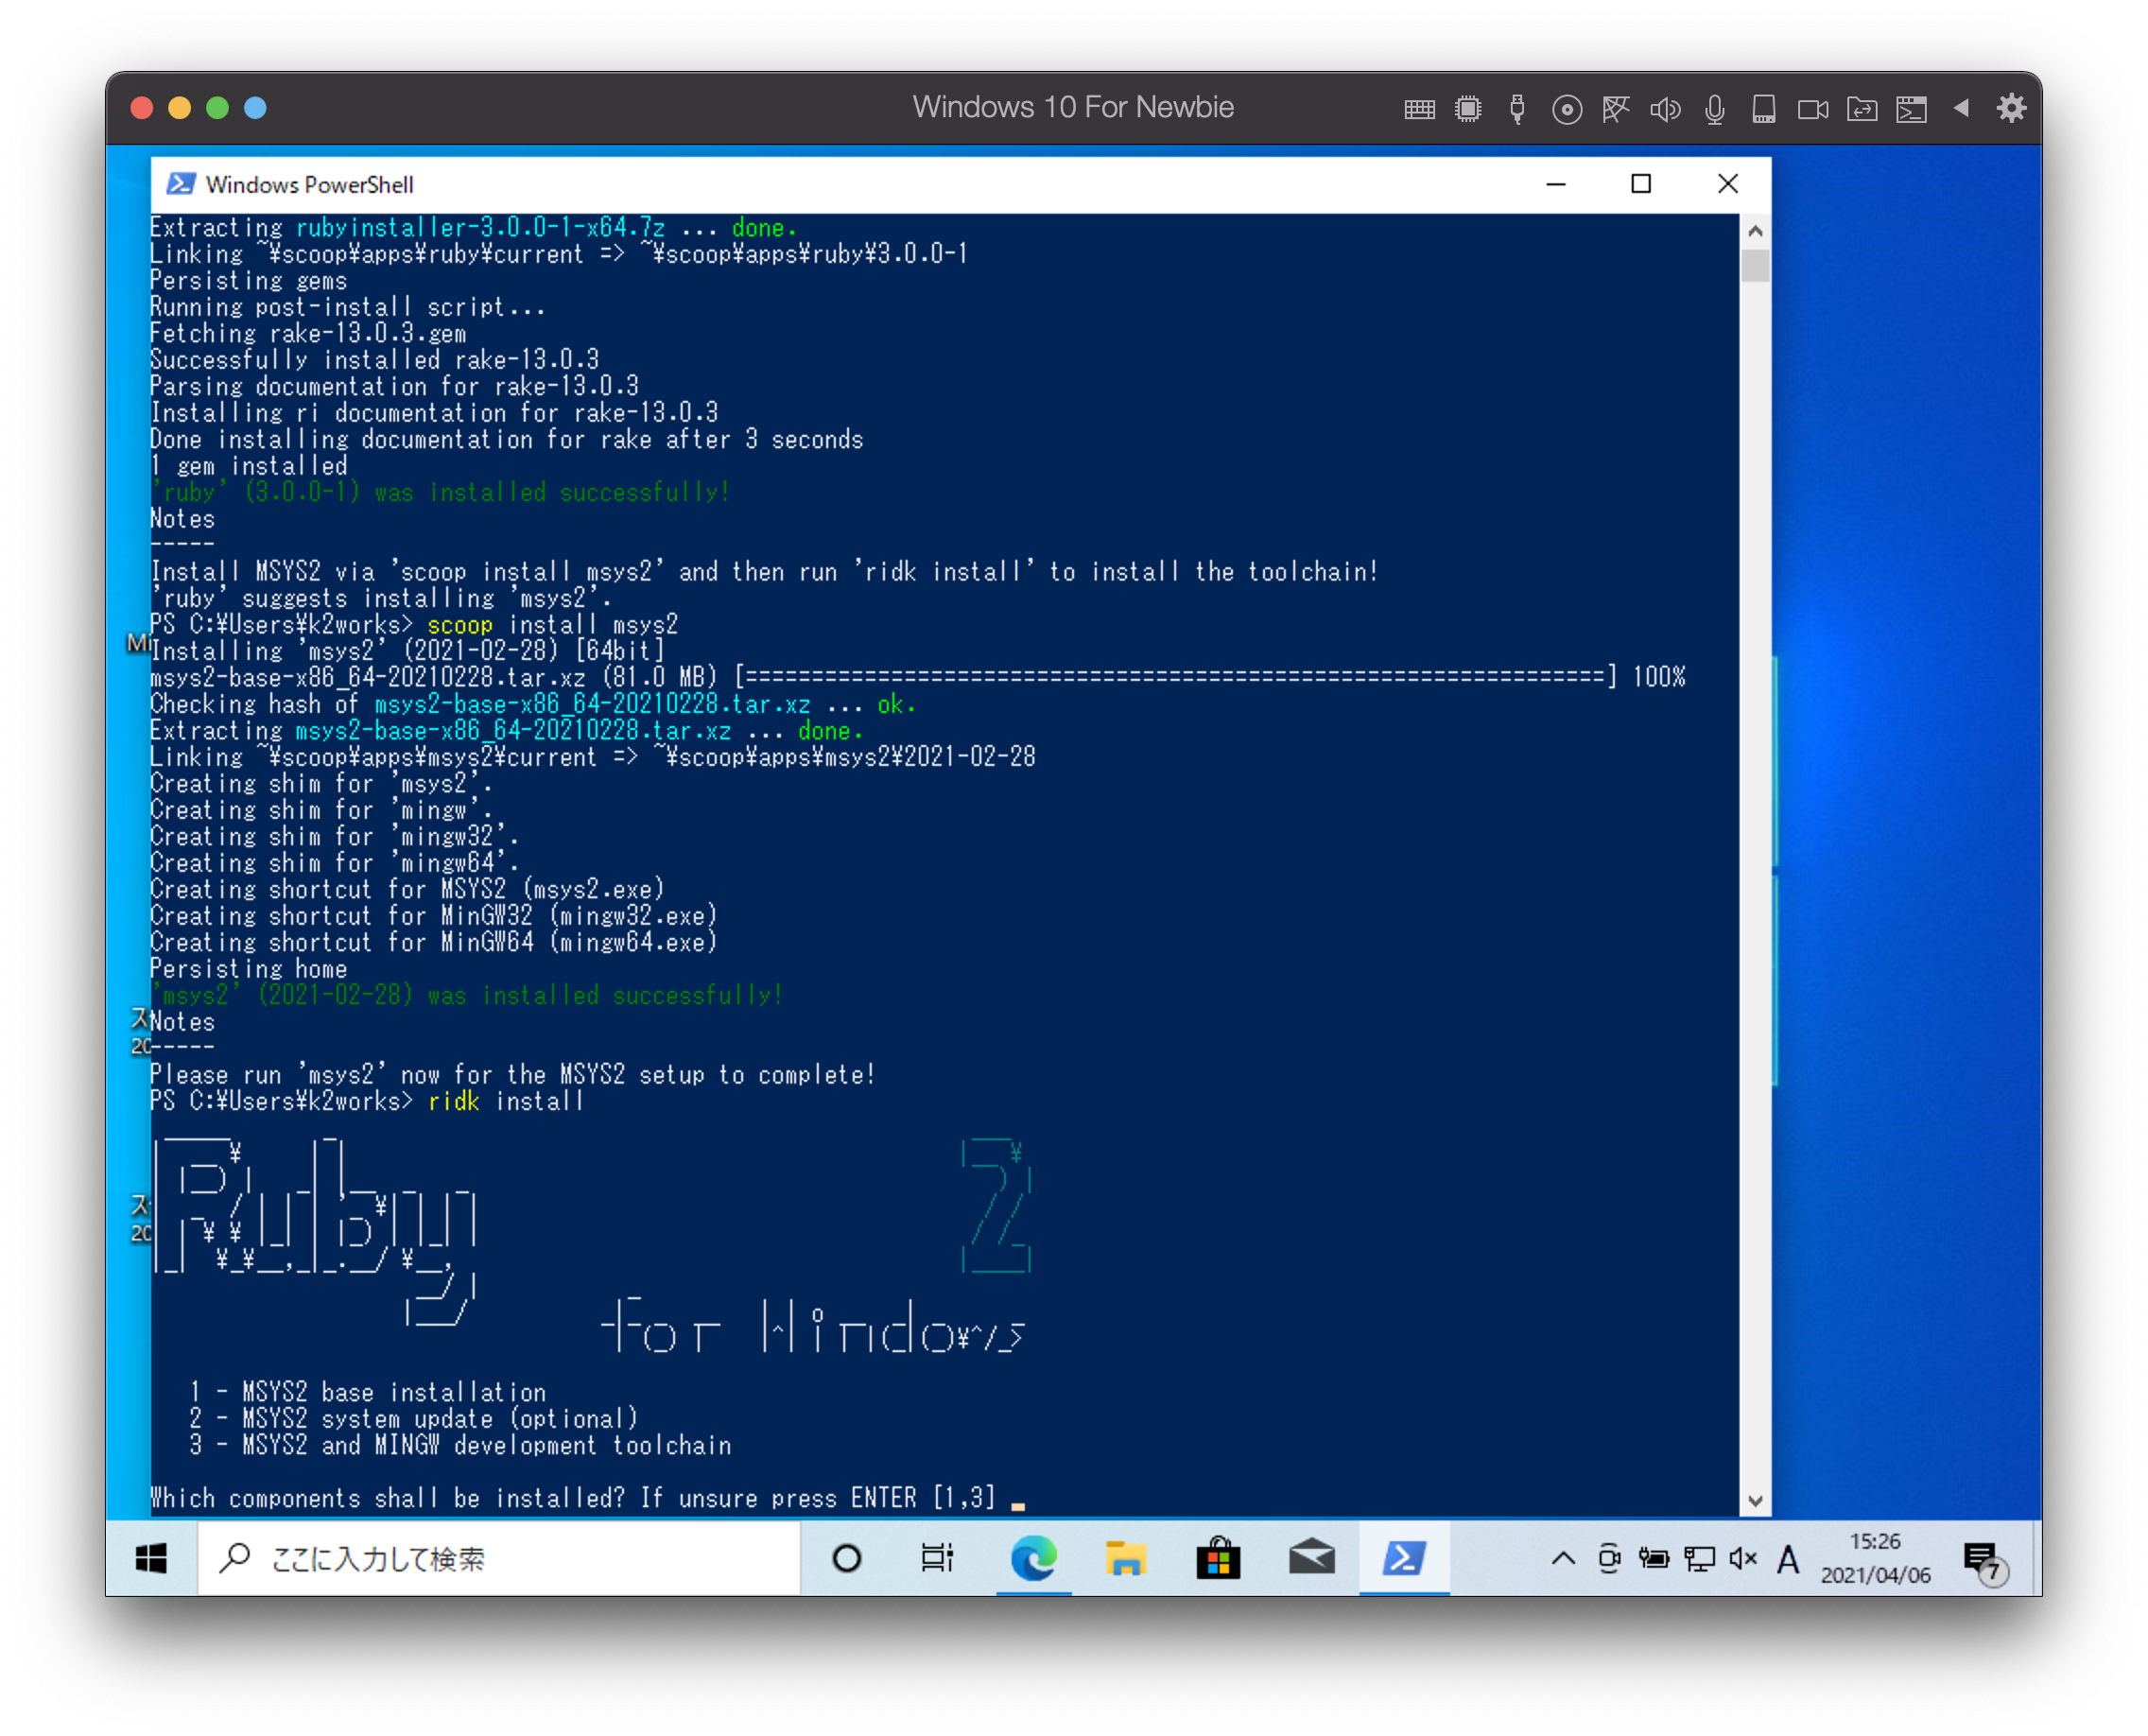This screenshot has height=1736, width=2148.
Task: Open the Mail app from the taskbar
Action: click(x=1312, y=1558)
